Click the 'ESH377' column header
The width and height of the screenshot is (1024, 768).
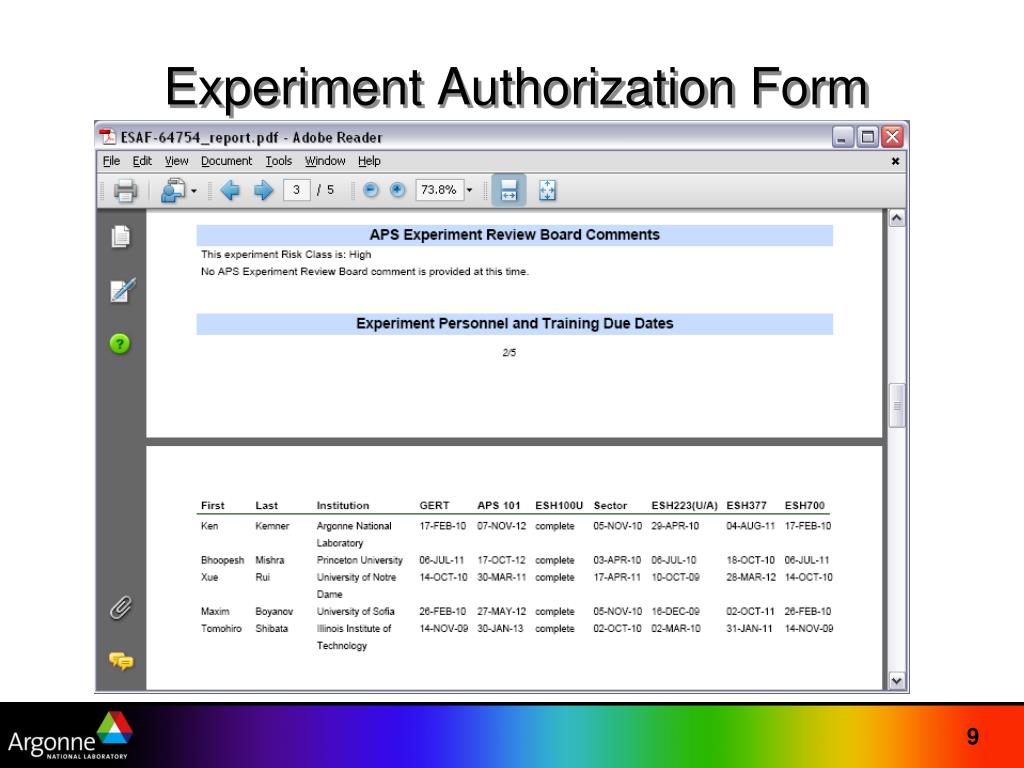pyautogui.click(x=746, y=505)
